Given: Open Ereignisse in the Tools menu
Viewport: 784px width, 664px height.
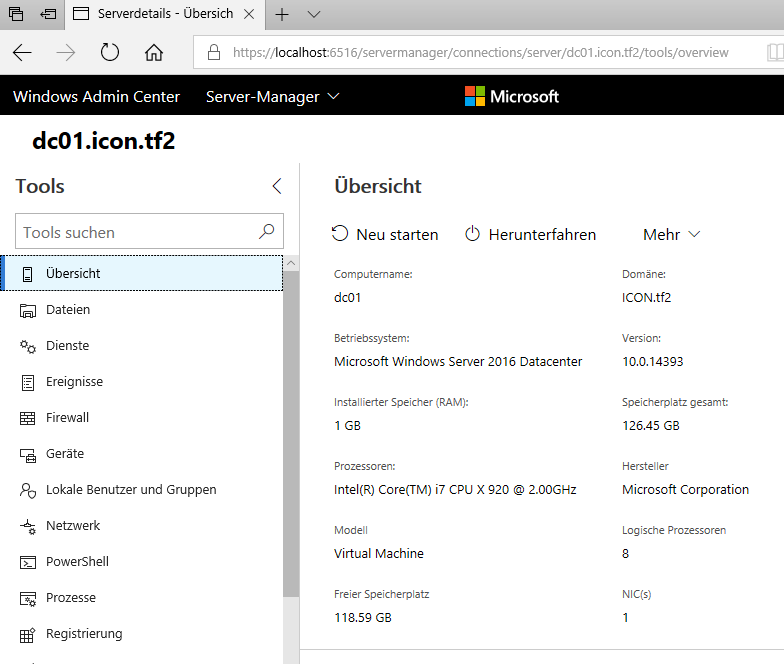Looking at the screenshot, I should (x=142, y=382).
